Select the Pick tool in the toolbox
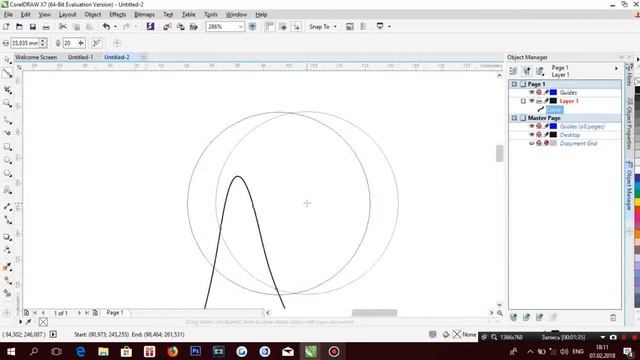 tap(7, 60)
